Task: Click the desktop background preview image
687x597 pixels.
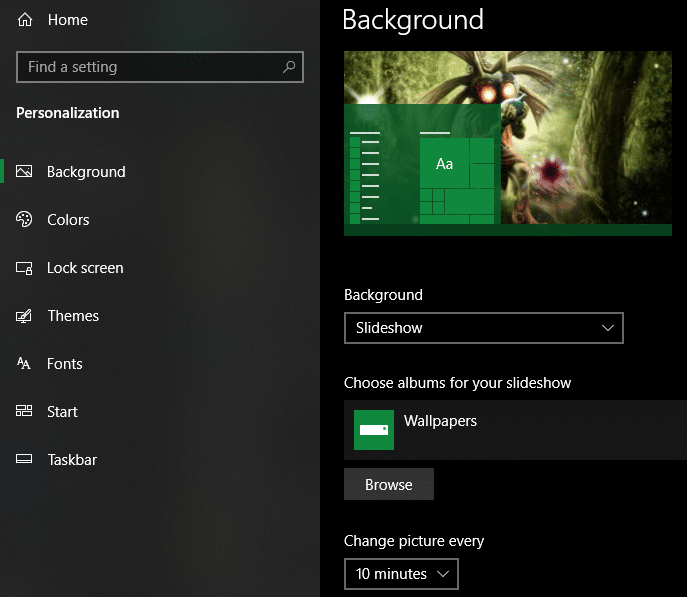Action: point(508,143)
